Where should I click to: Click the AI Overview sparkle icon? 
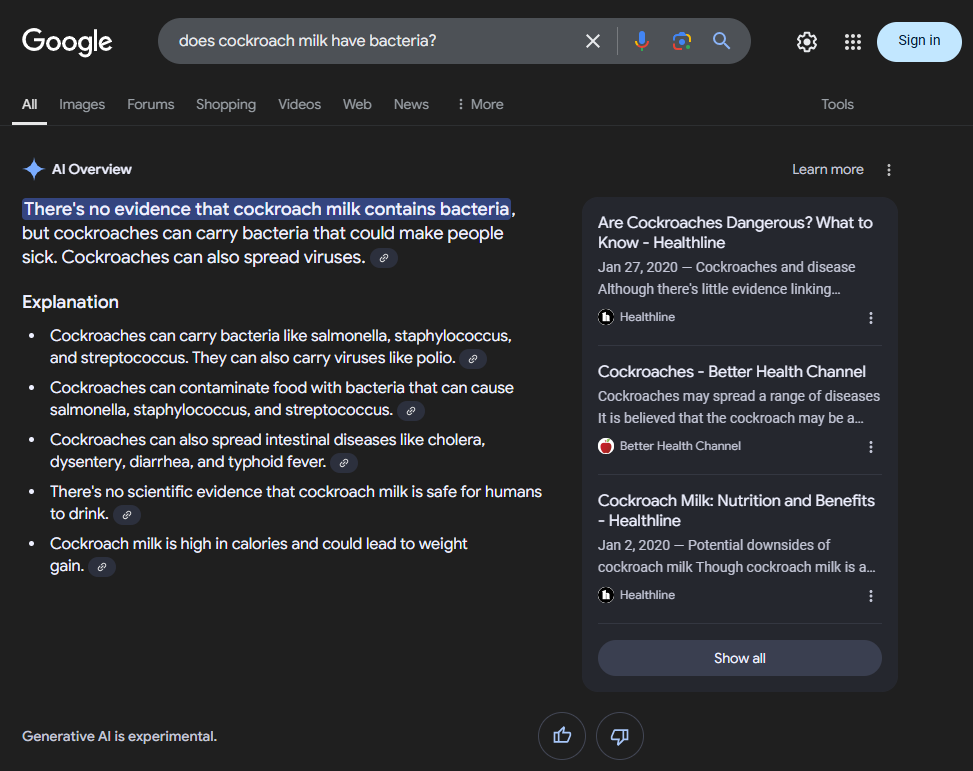[x=34, y=169]
